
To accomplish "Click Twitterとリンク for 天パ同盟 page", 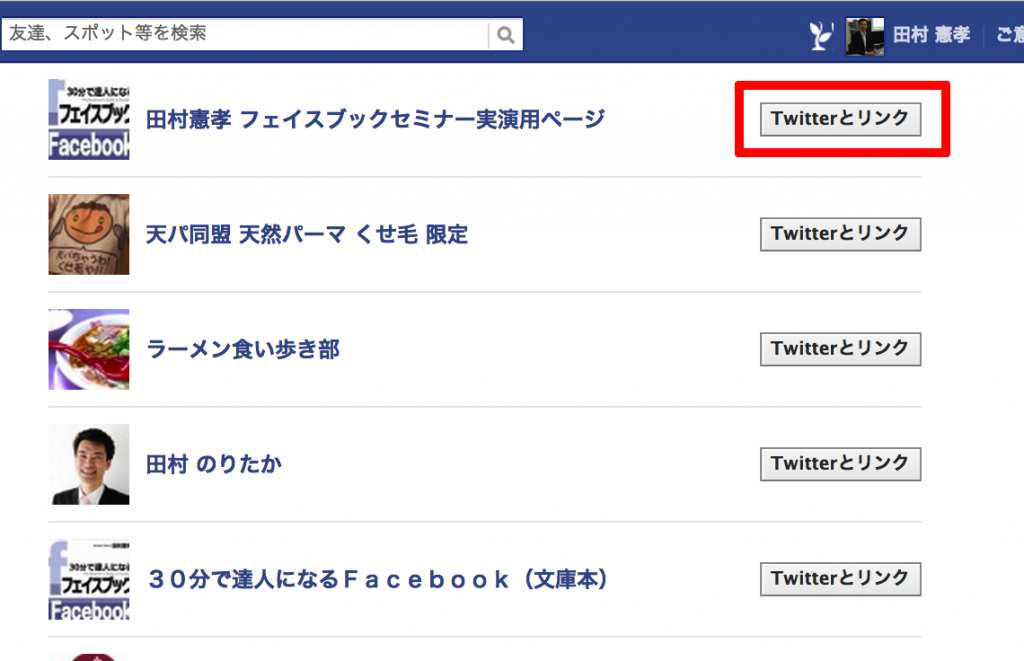I will coord(840,234).
